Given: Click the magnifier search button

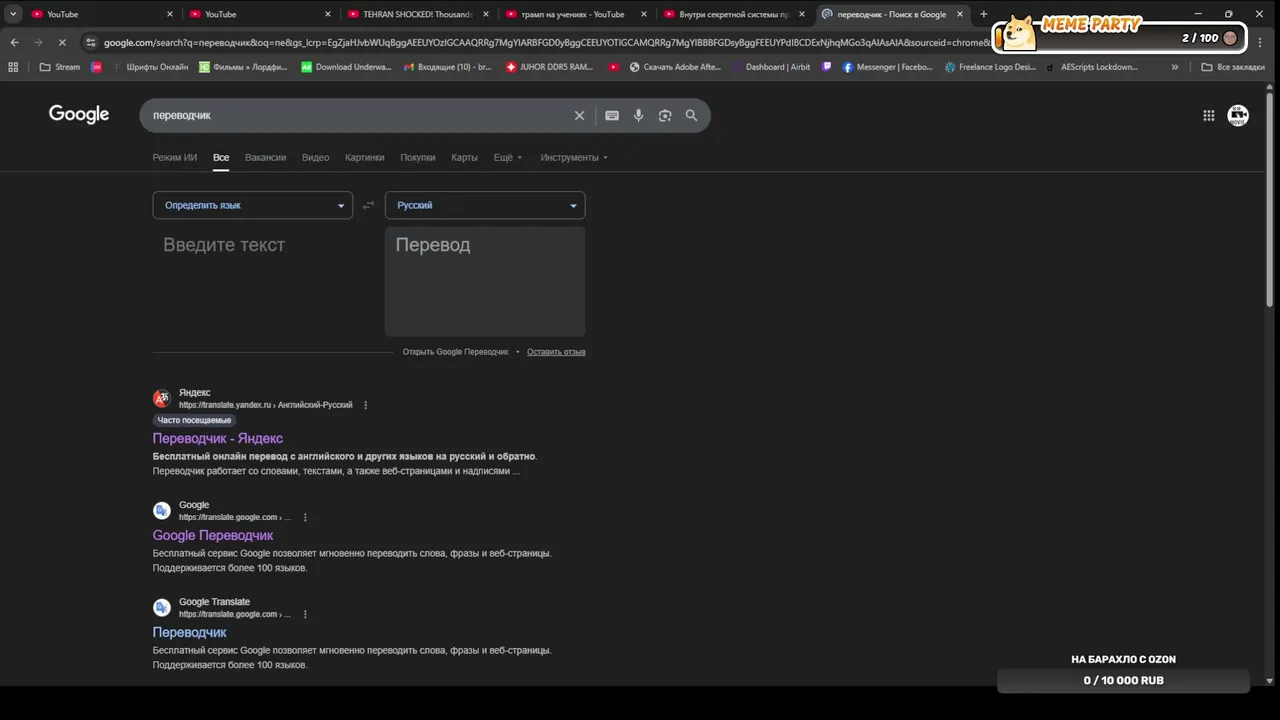Looking at the screenshot, I should [x=691, y=115].
